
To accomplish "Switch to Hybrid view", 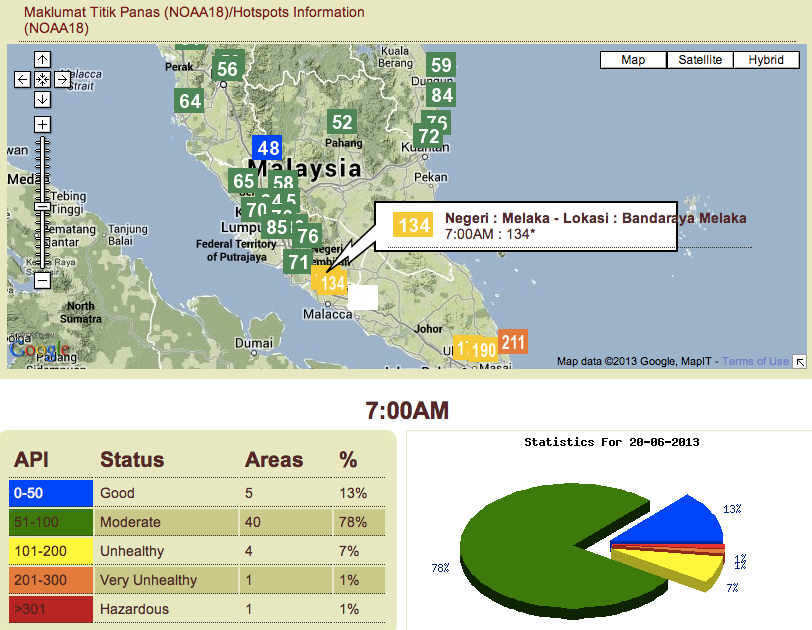I will [766, 59].
